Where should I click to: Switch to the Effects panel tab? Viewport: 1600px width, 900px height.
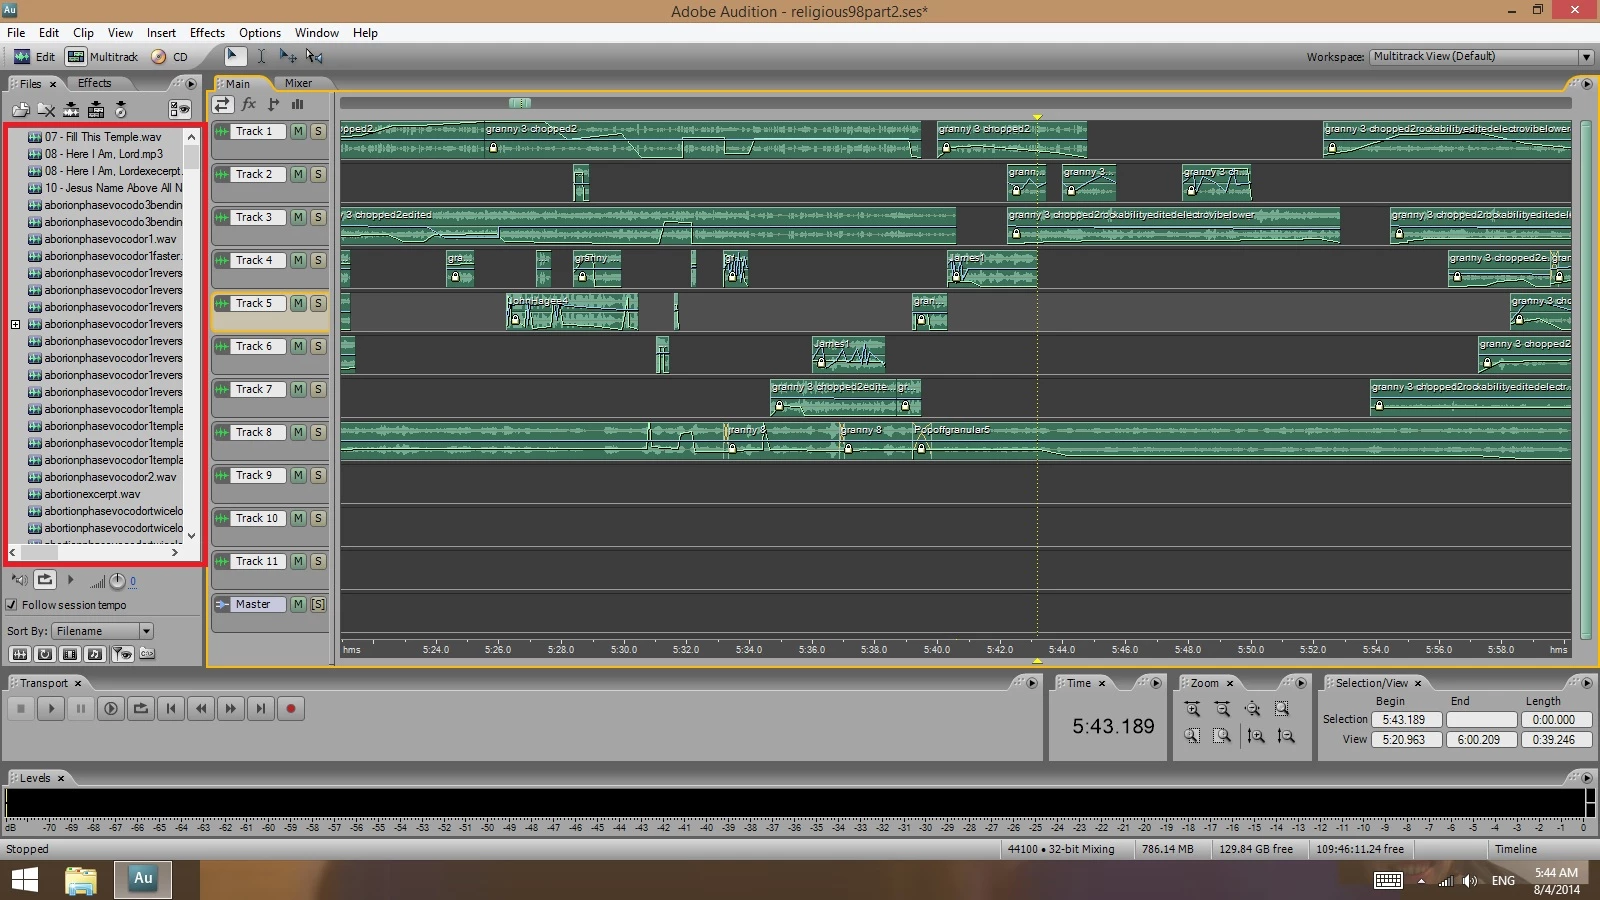[x=94, y=83]
